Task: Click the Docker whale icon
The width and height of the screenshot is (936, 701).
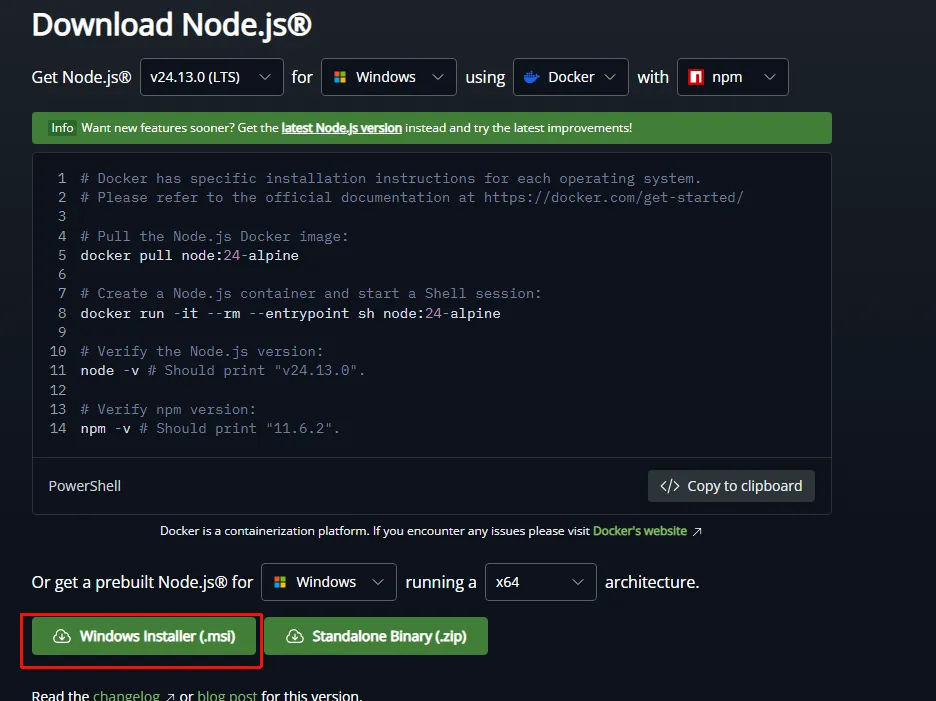Action: [531, 77]
